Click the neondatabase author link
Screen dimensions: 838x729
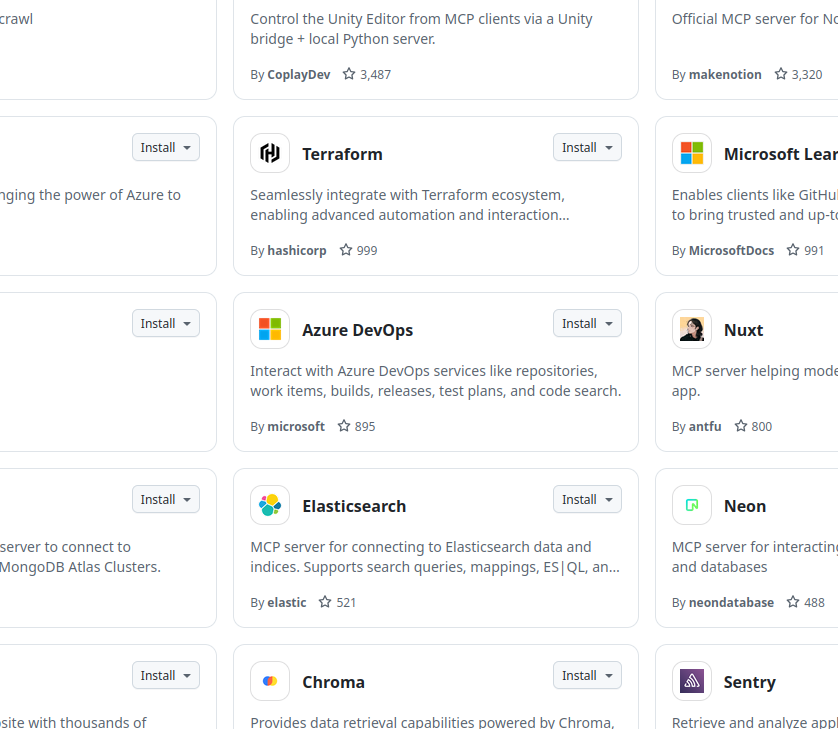731,602
